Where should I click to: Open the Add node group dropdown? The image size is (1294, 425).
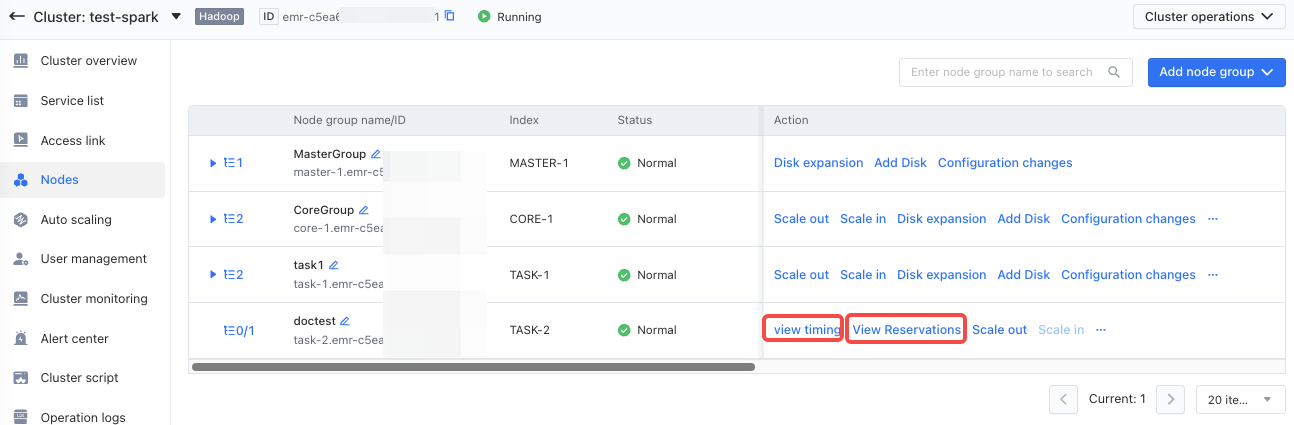click(1216, 72)
